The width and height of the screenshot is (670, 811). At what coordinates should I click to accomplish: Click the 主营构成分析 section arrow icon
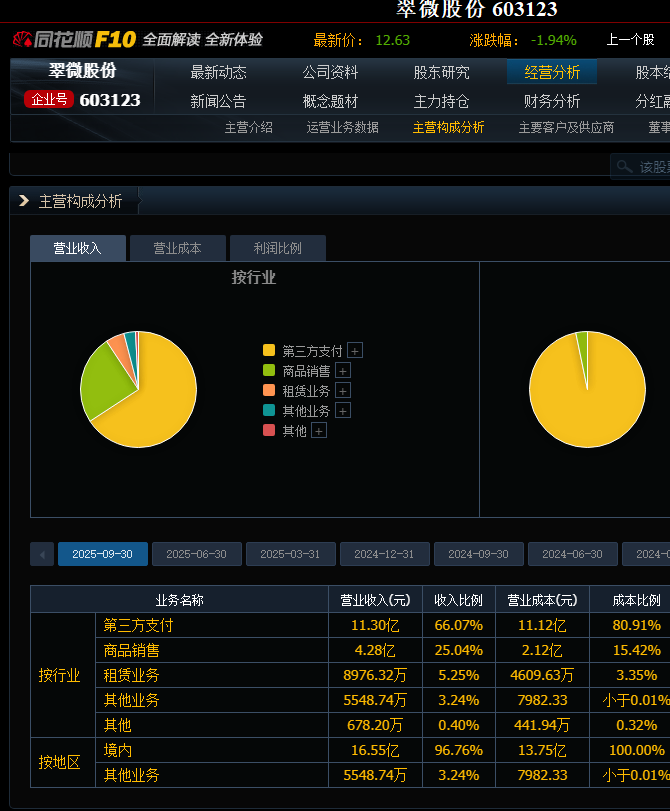[x=24, y=201]
